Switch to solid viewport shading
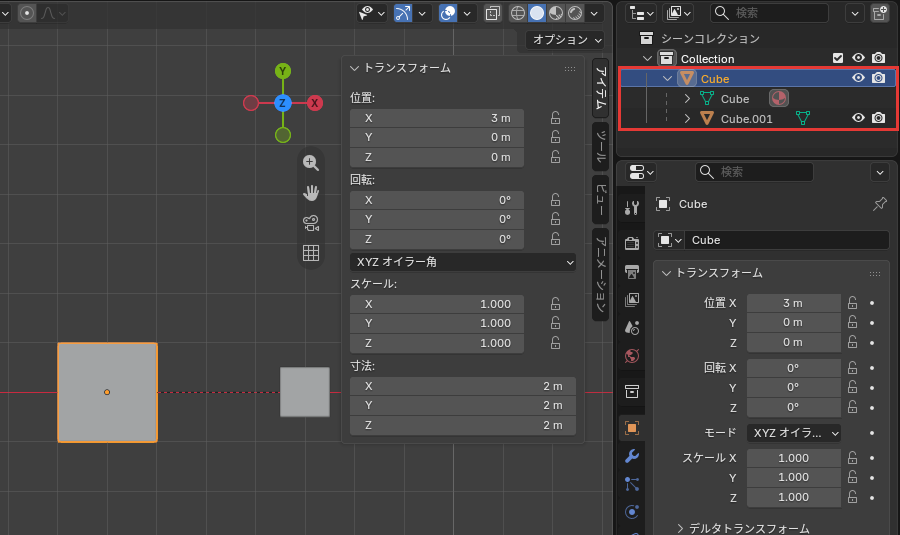This screenshot has height=535, width=900. point(537,13)
